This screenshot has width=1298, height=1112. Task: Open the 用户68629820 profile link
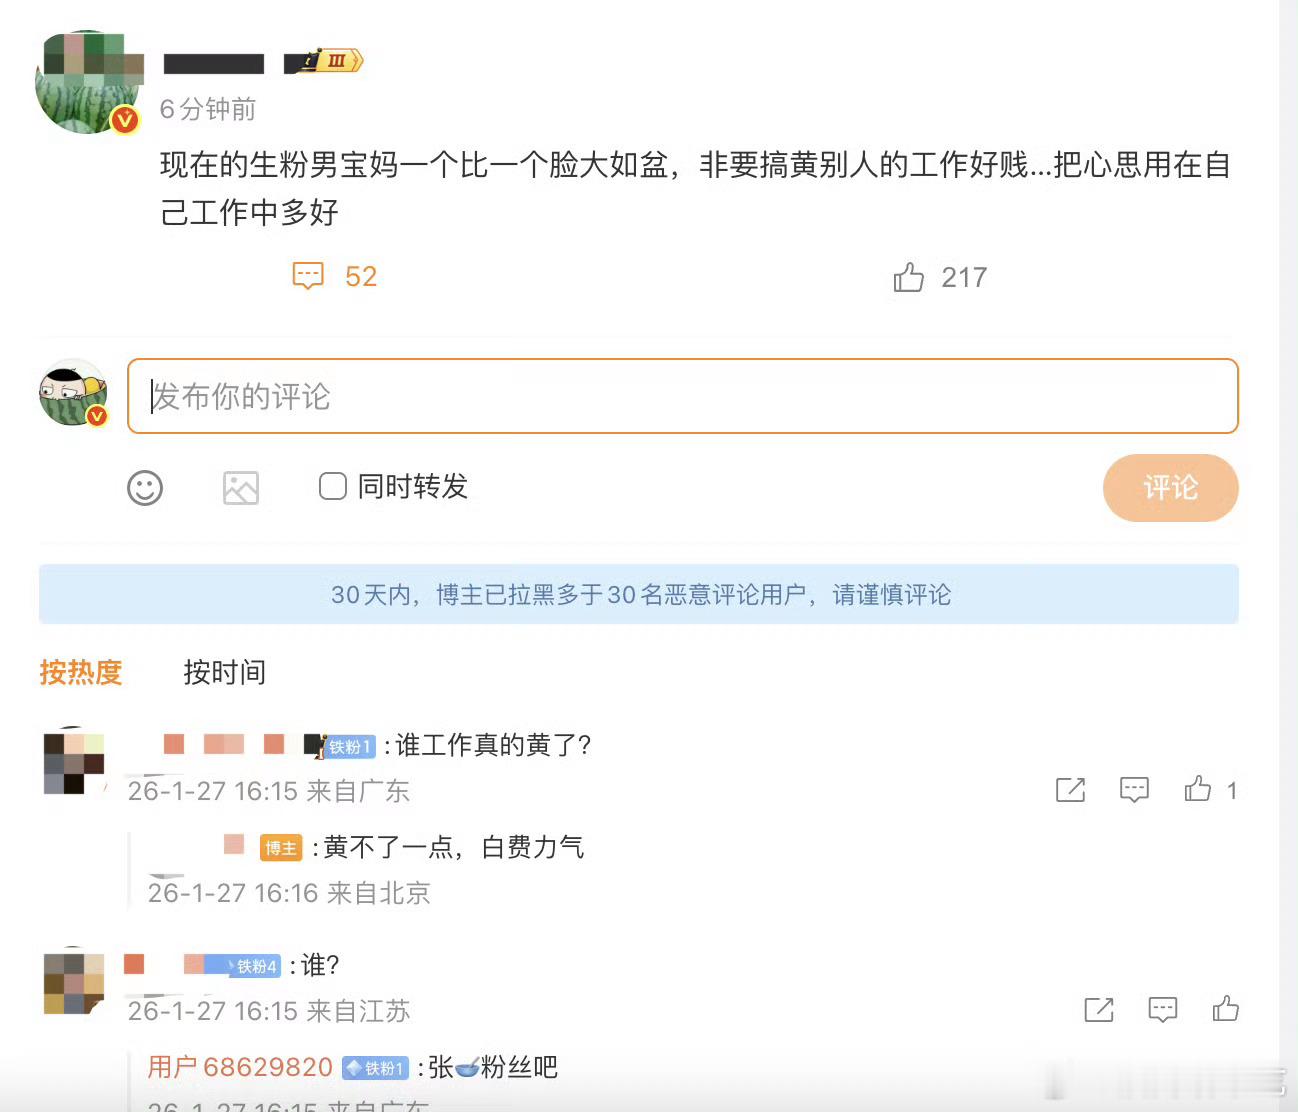pos(240,1067)
